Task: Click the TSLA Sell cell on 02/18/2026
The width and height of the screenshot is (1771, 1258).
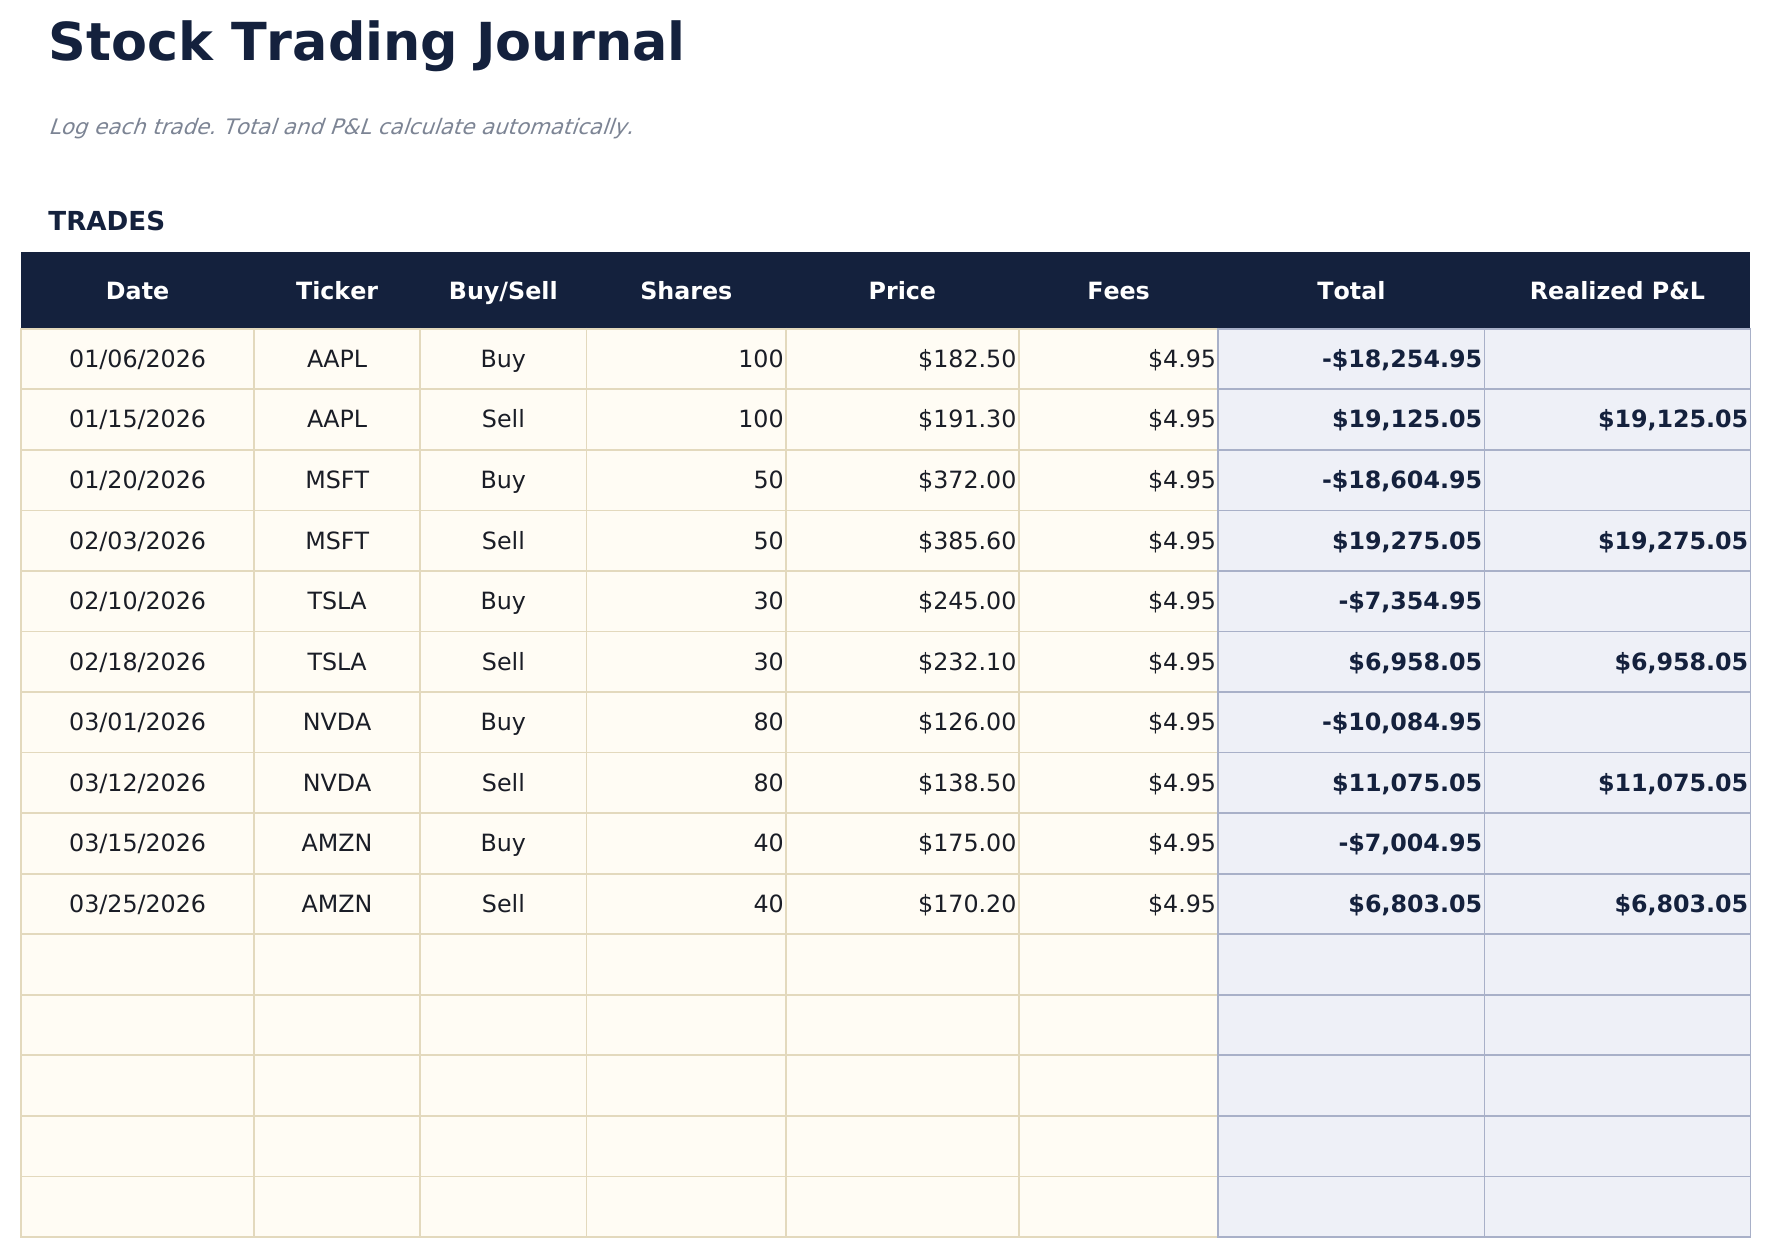Action: pos(502,662)
